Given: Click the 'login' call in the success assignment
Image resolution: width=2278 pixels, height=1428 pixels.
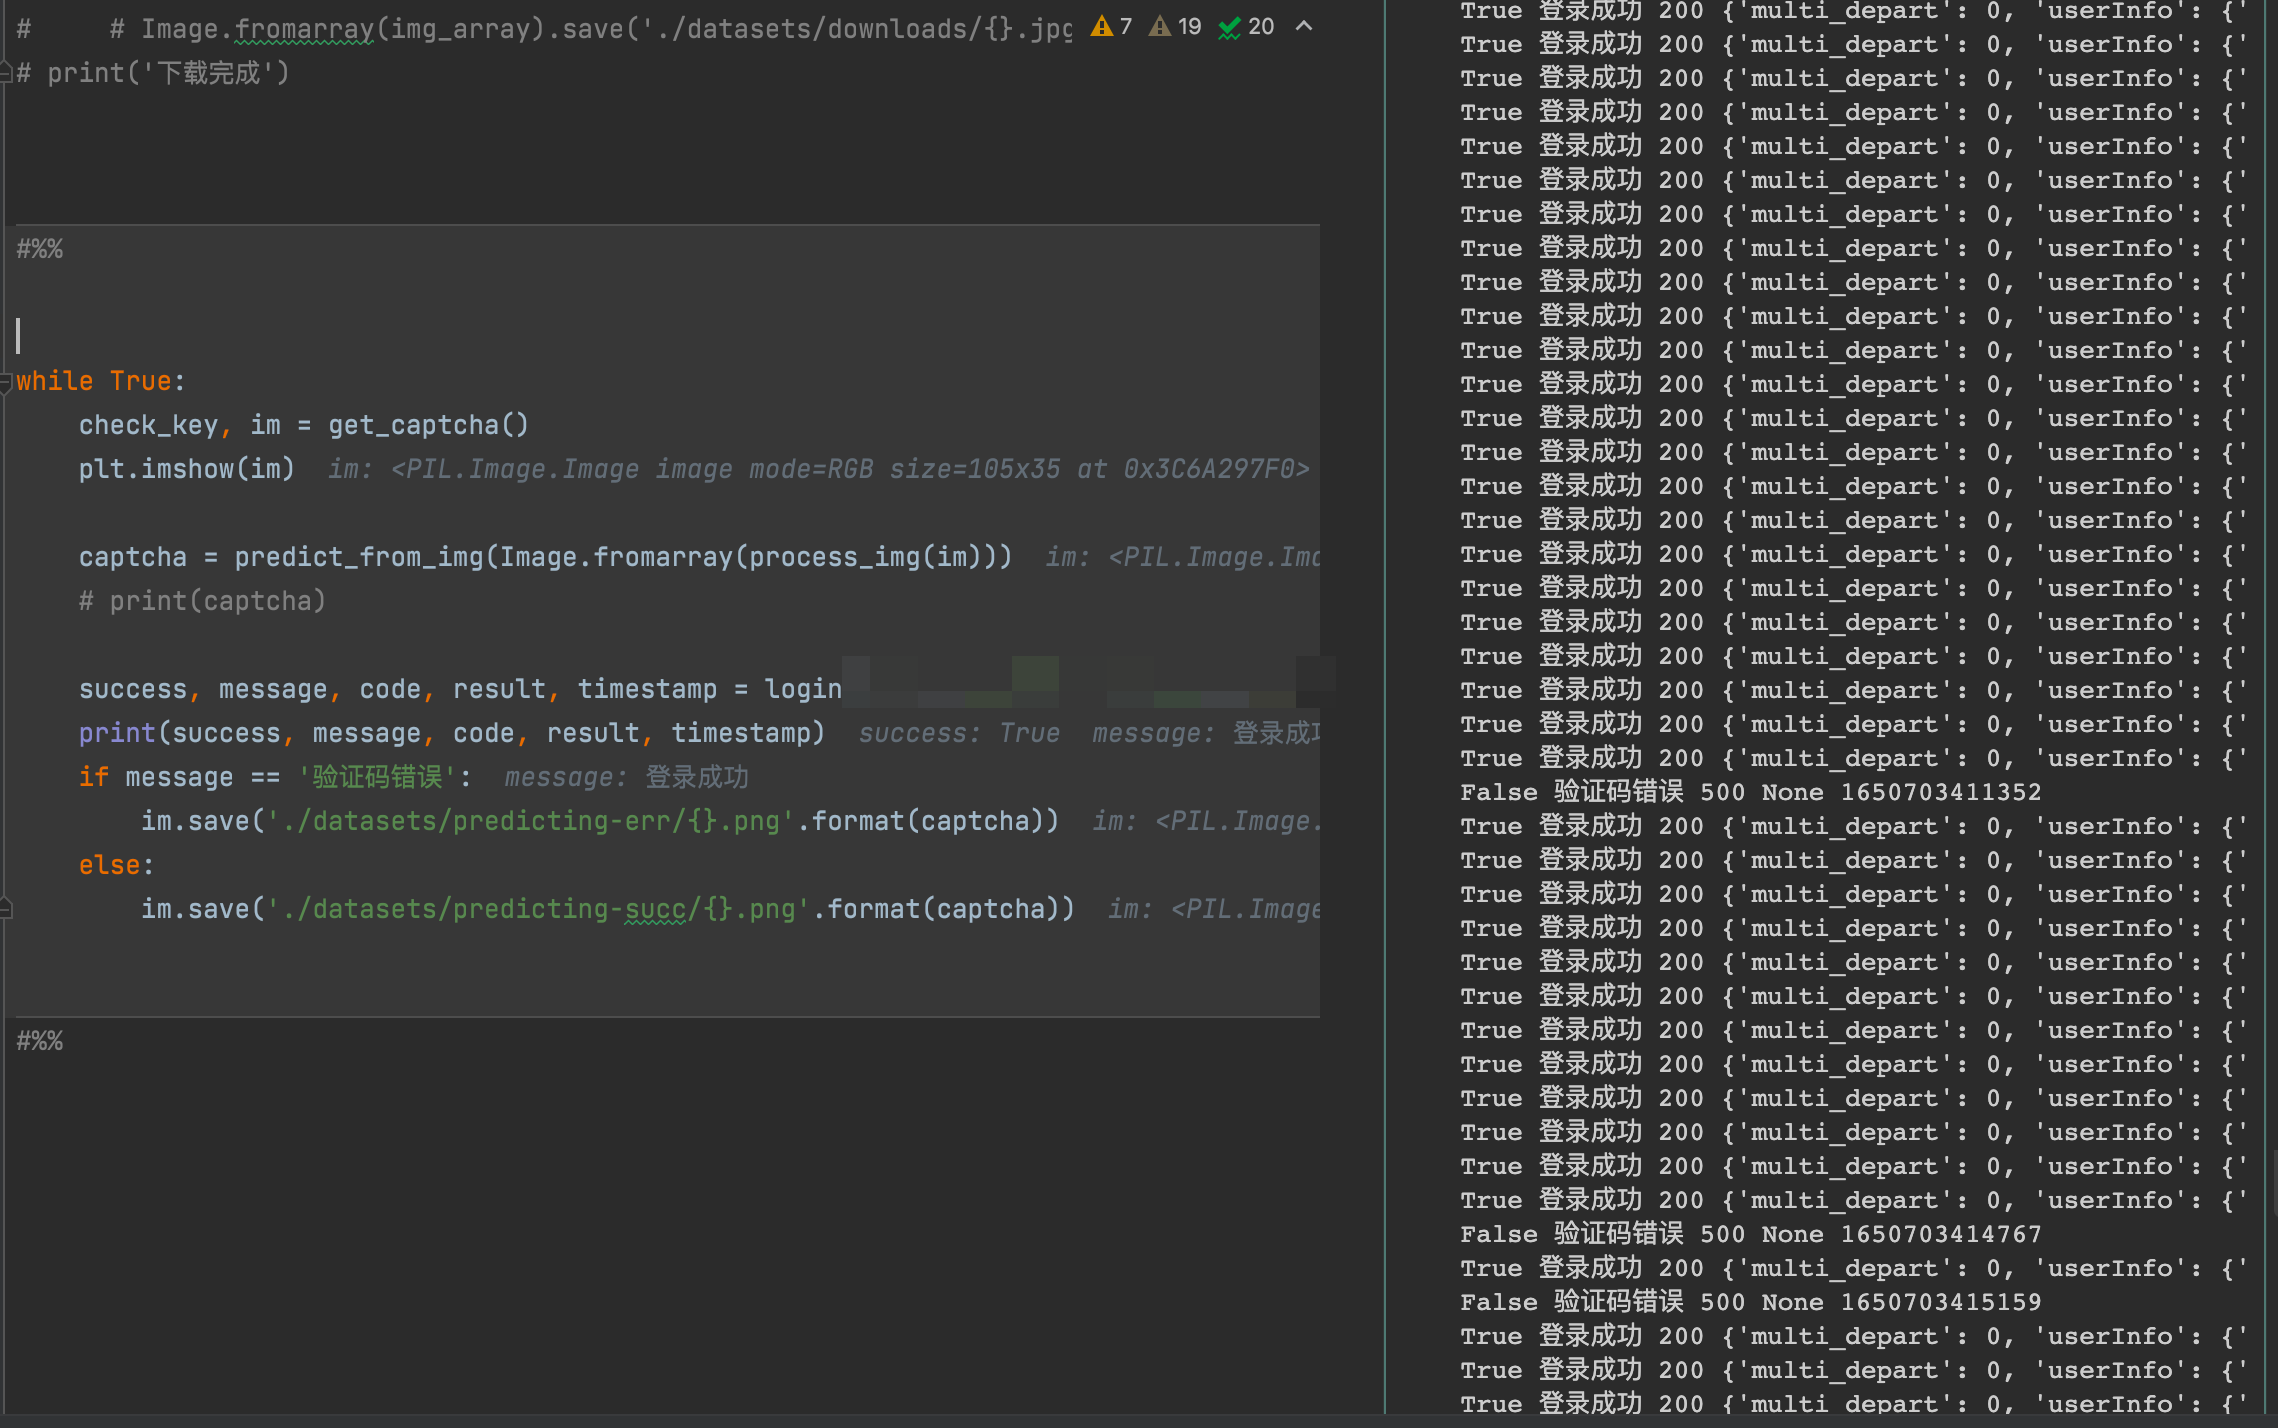Looking at the screenshot, I should (803, 689).
